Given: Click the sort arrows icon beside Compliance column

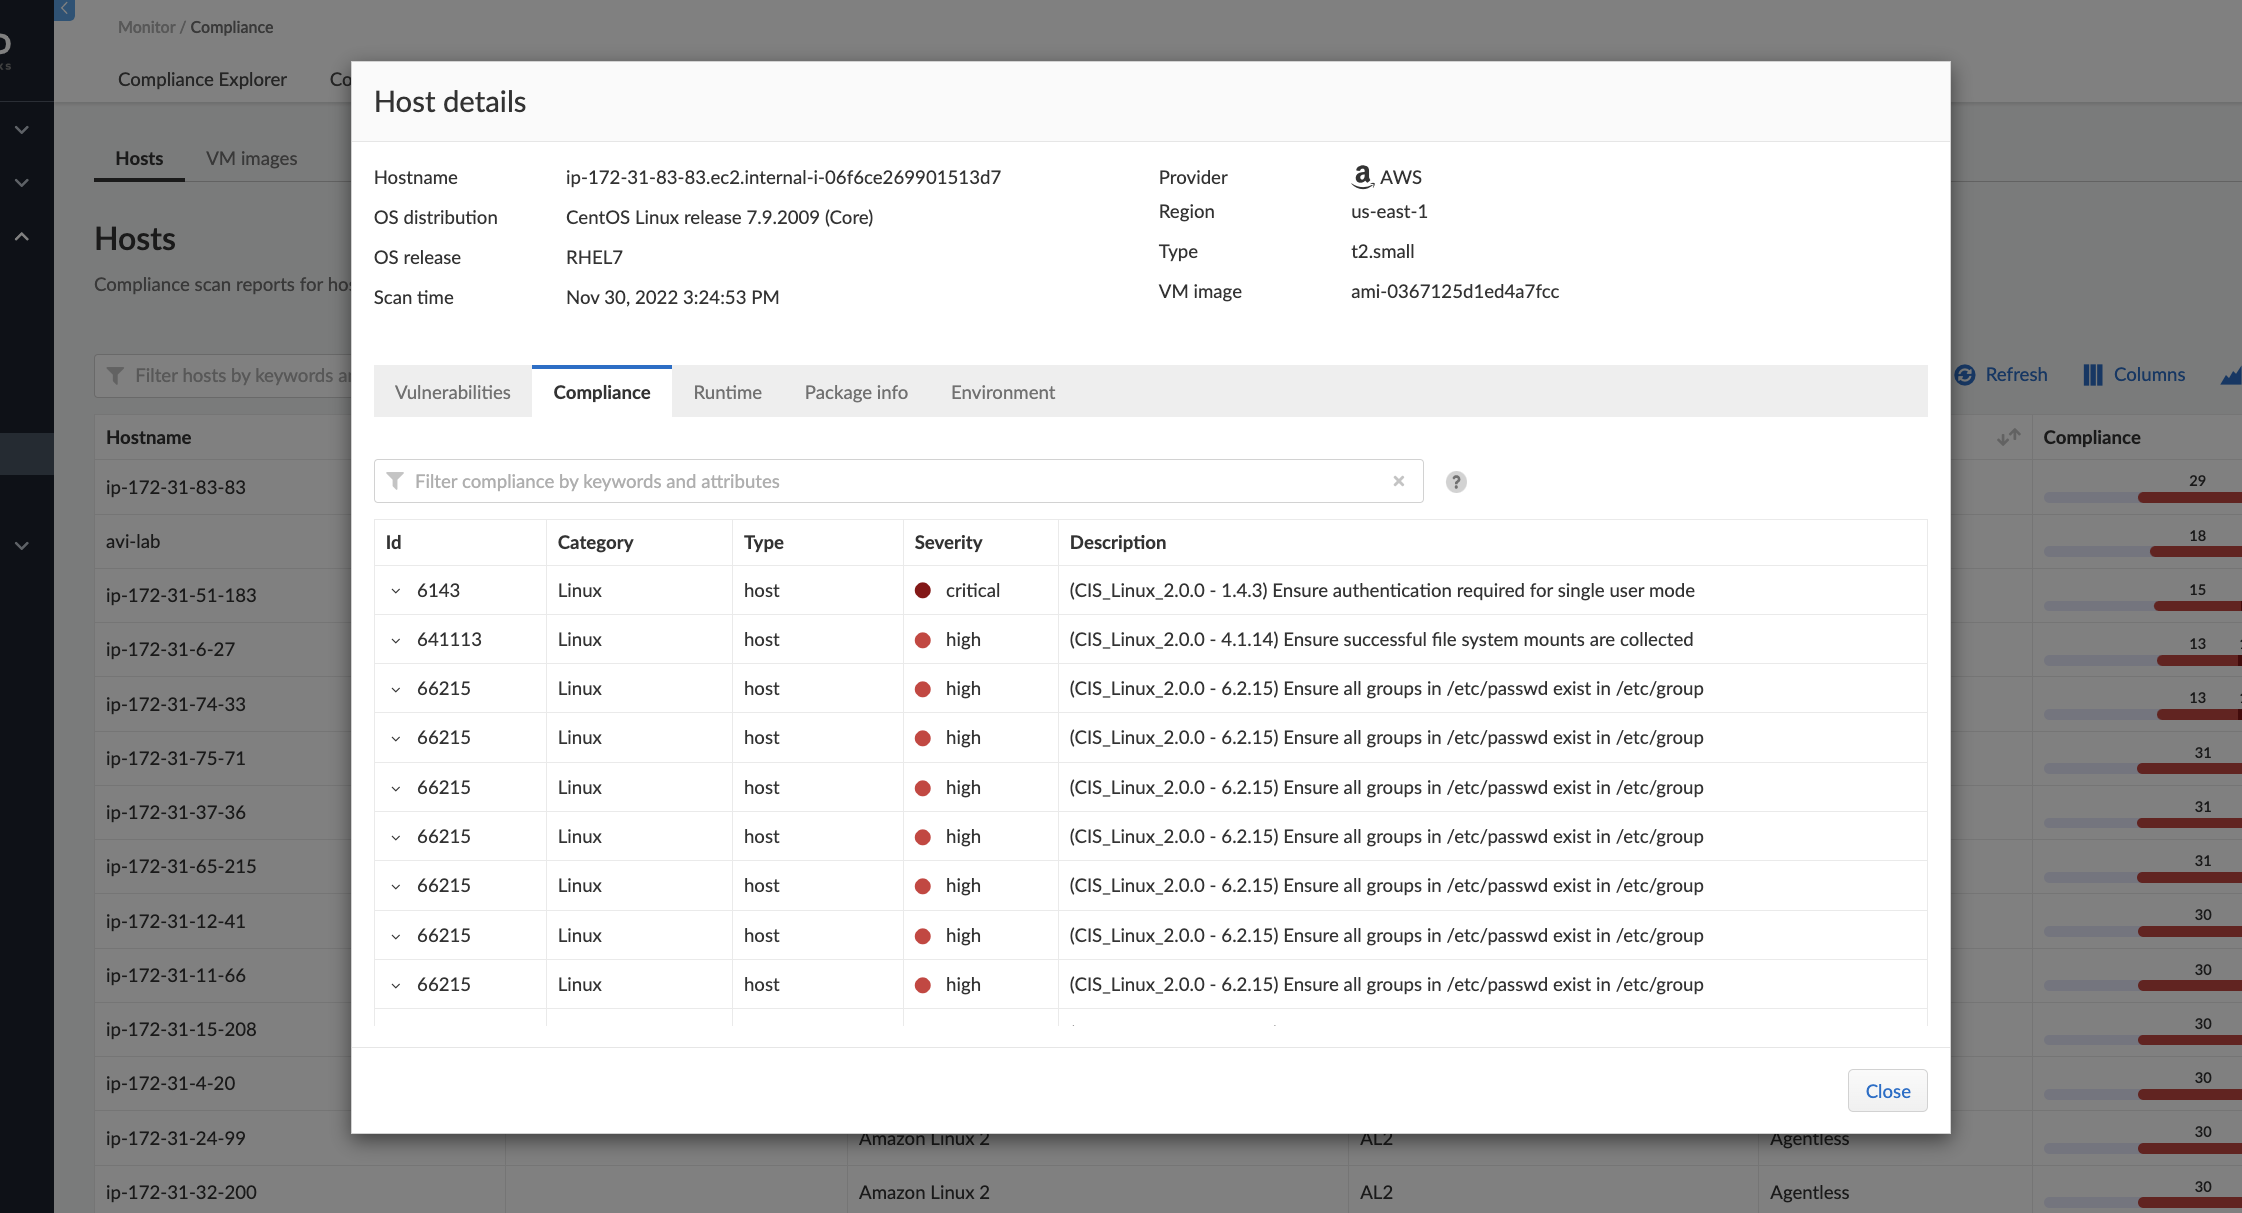Looking at the screenshot, I should tap(2008, 437).
